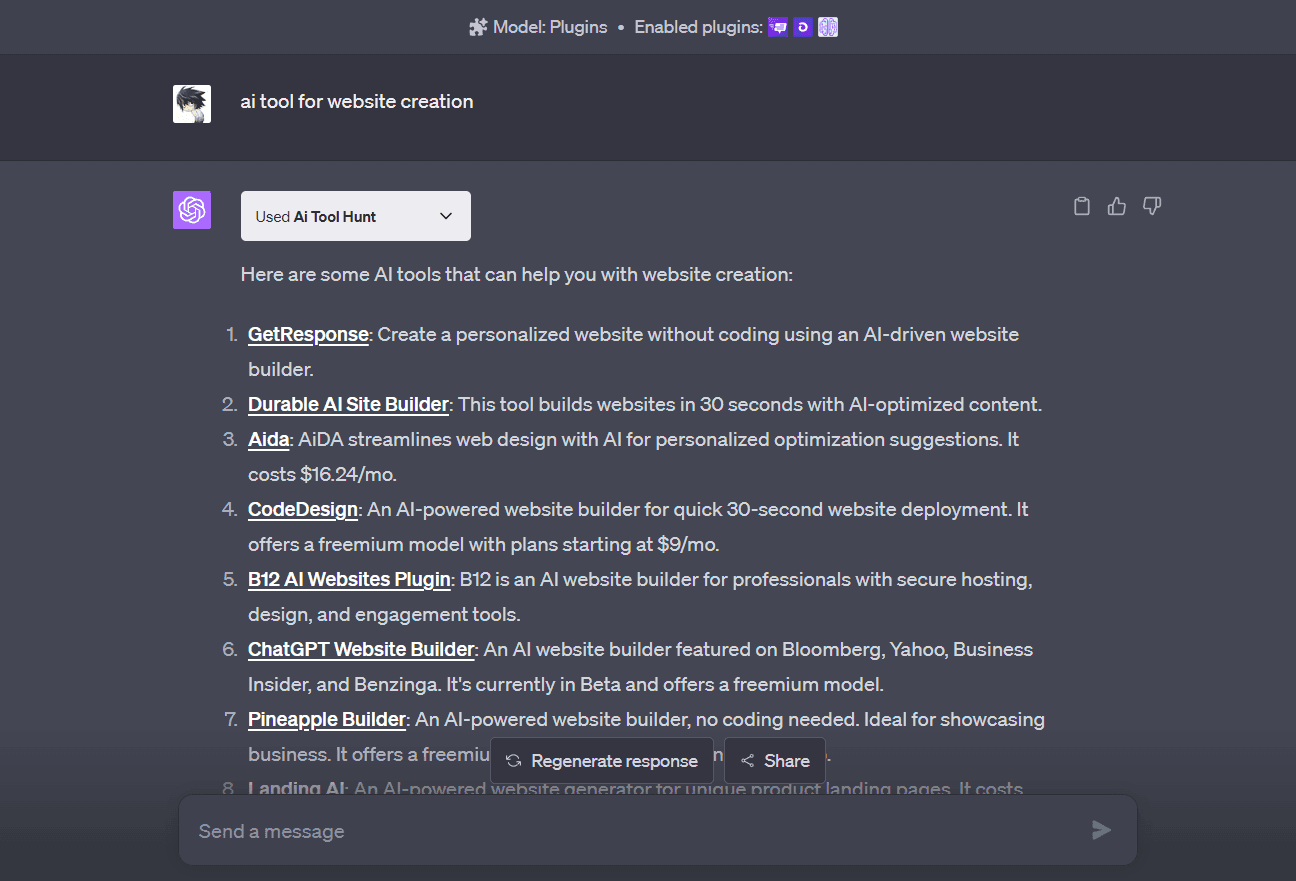Click the send message arrow icon
This screenshot has width=1296, height=881.
click(x=1101, y=830)
